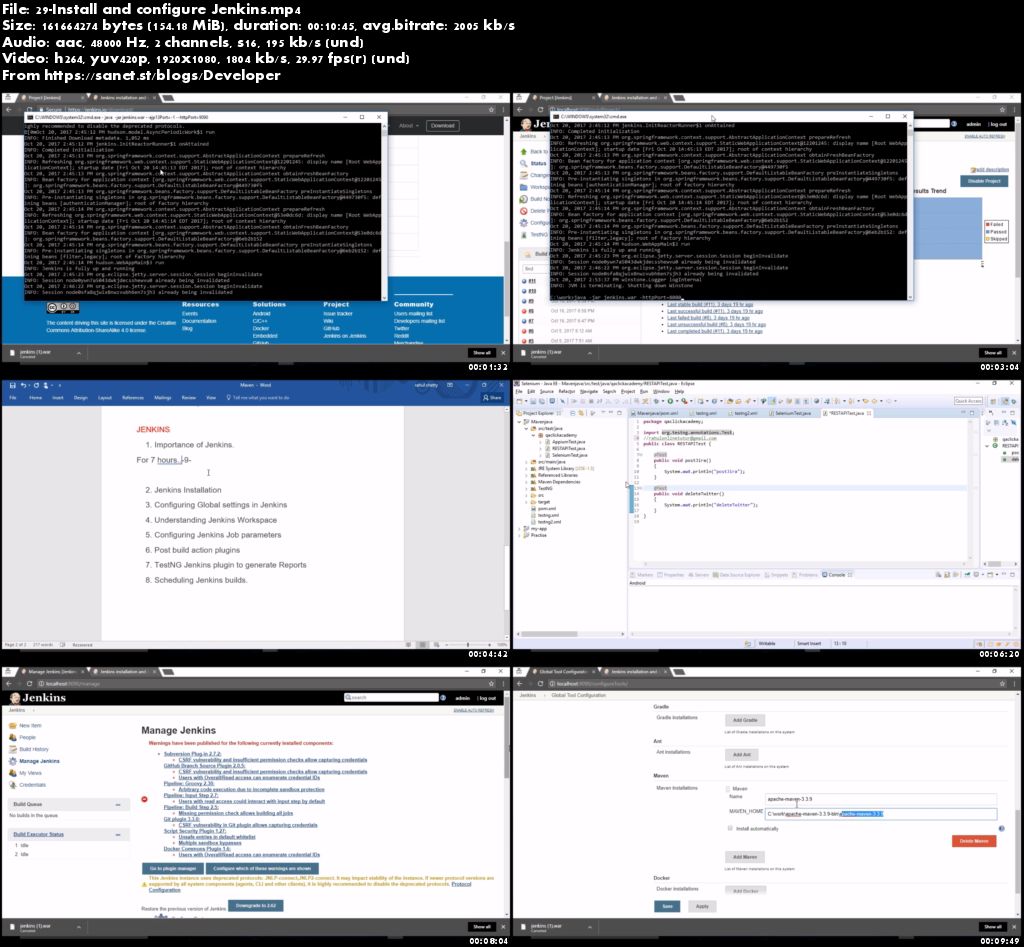
Task: Toggle the 'Install automatically' checkbox for Maven
Action: (x=730, y=828)
